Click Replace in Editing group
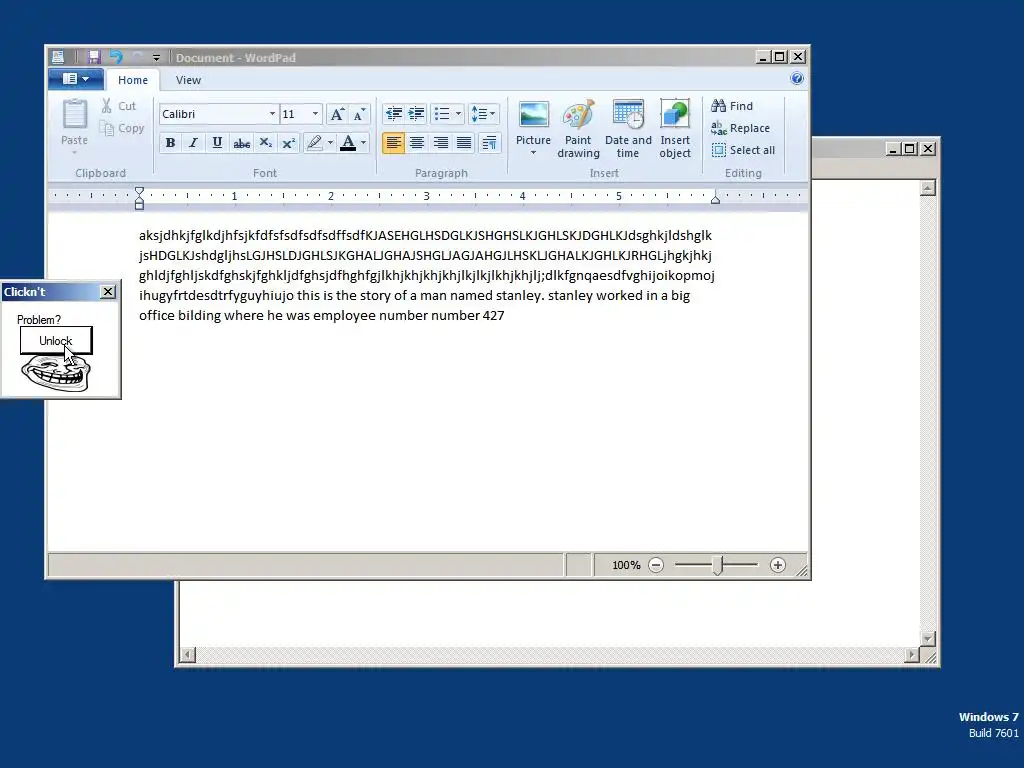 pyautogui.click(x=741, y=128)
